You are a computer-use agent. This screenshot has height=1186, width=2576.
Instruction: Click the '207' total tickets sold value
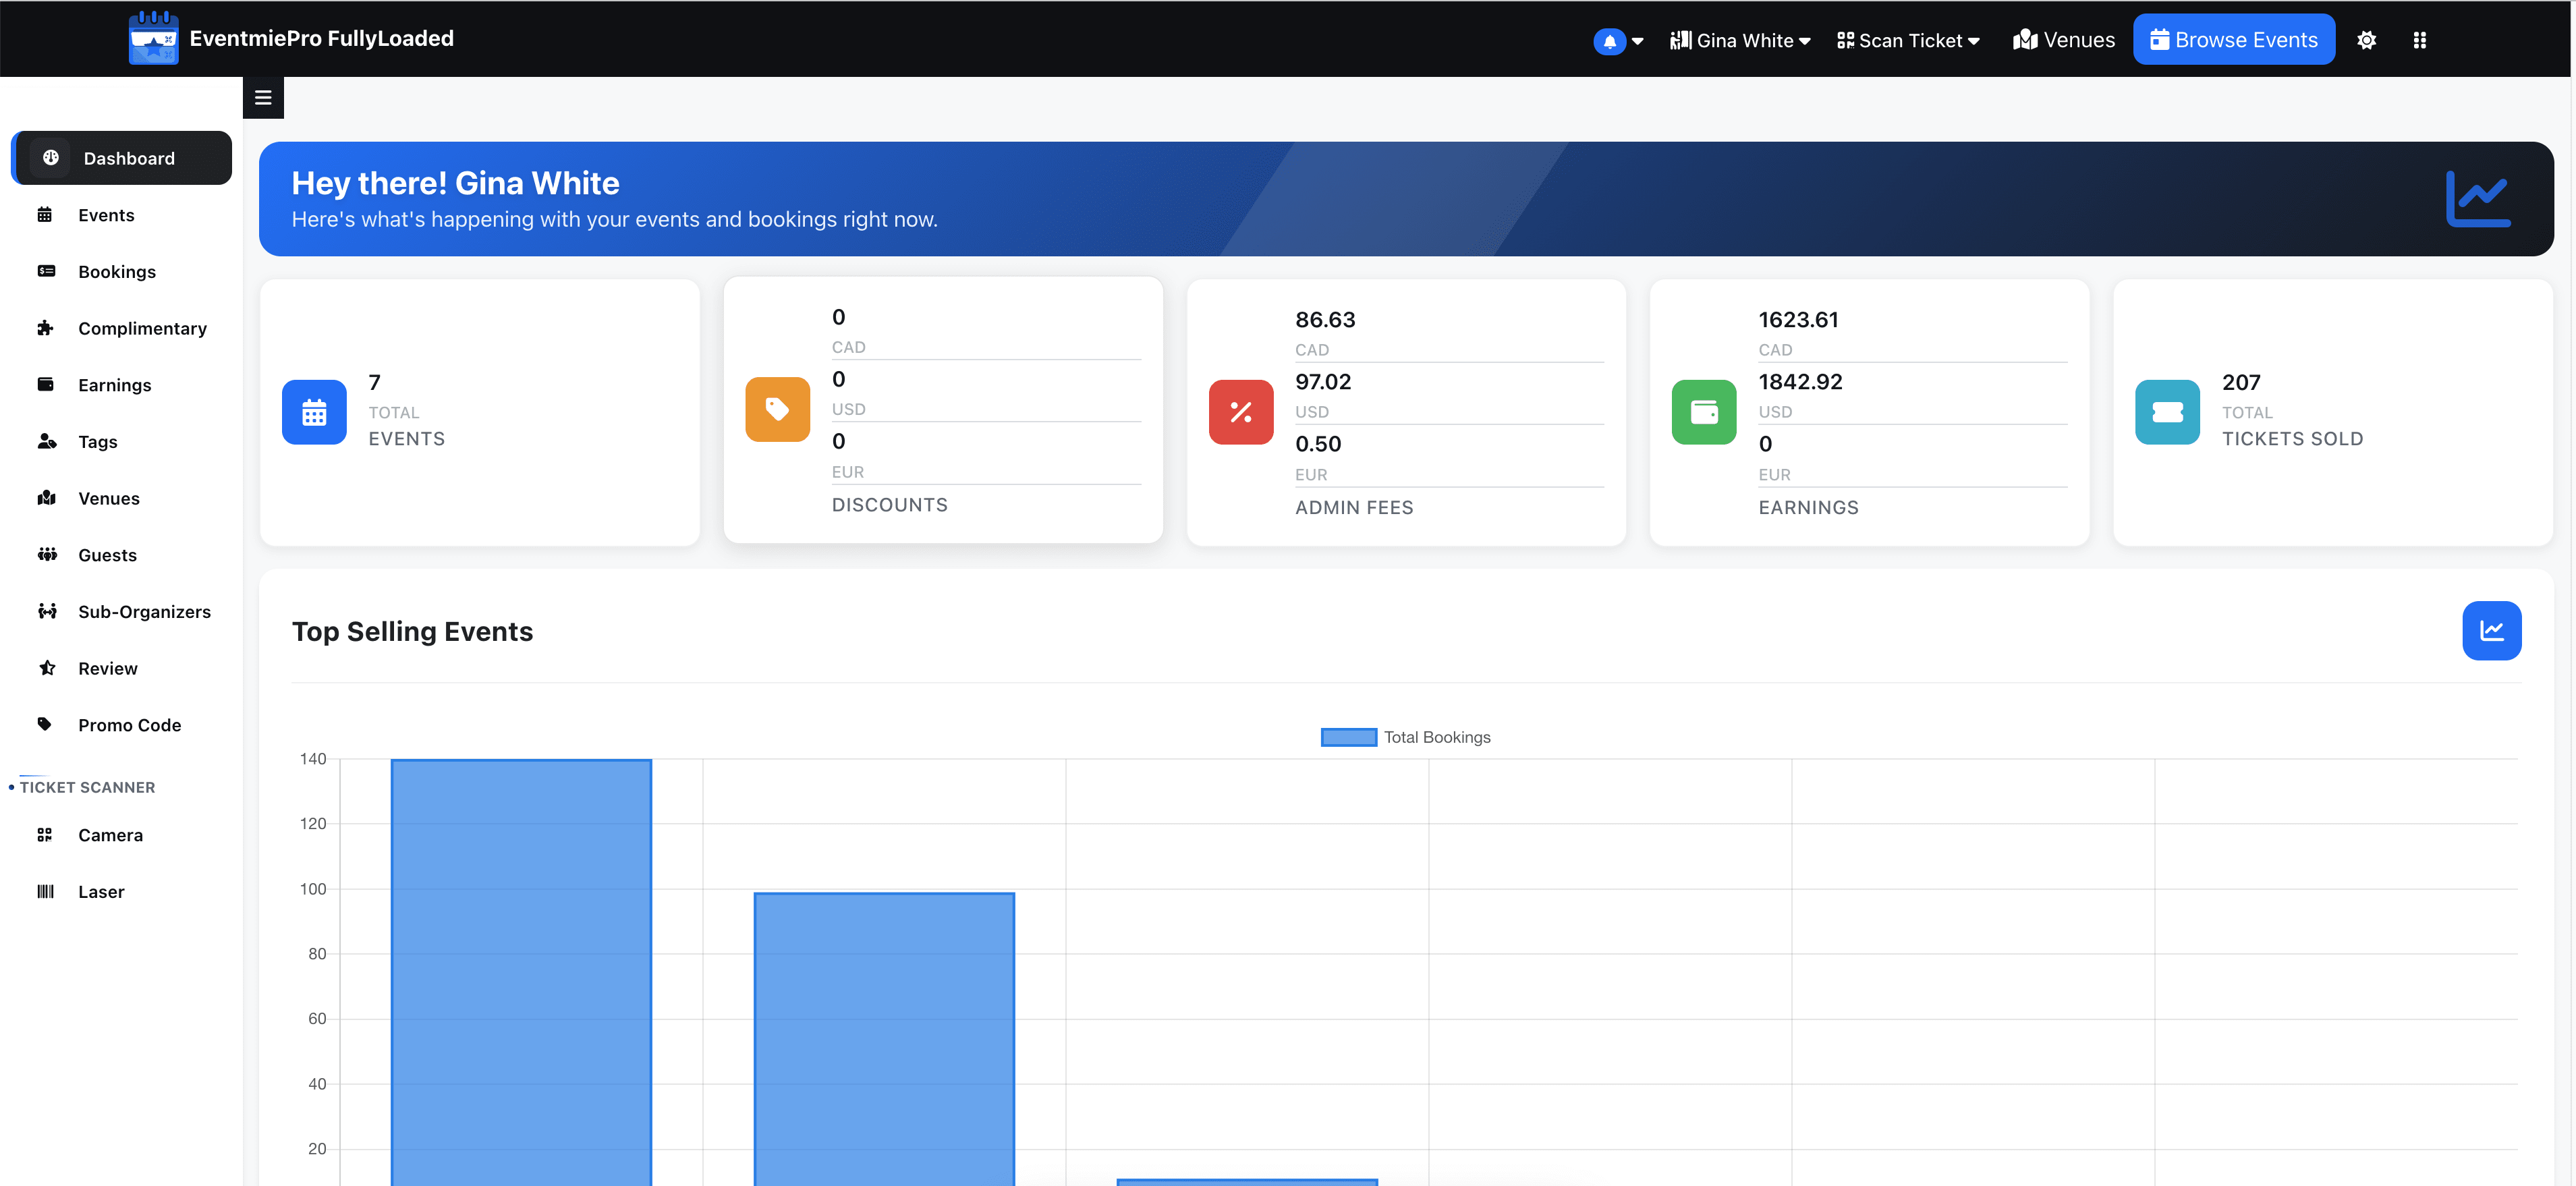coord(2241,383)
